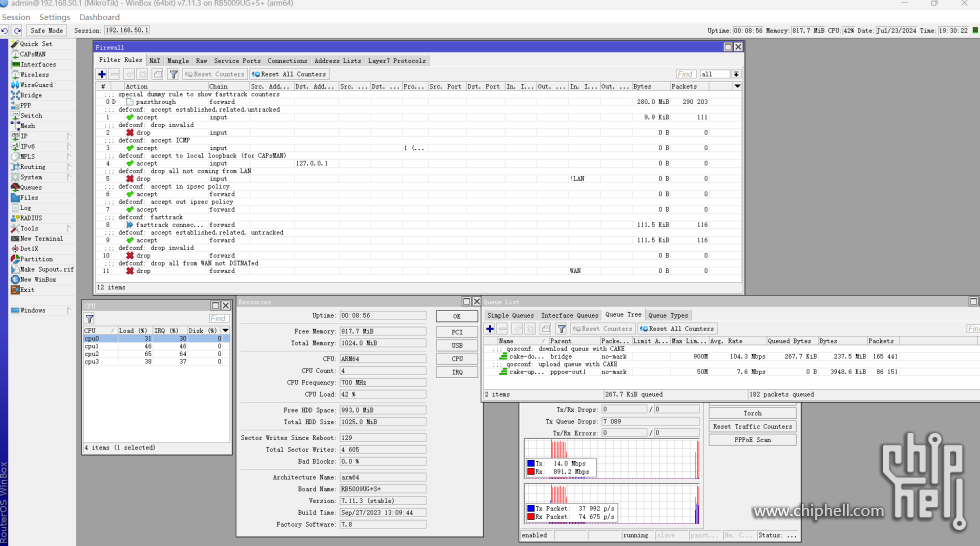Expand the System submenu
980x546 pixels.
pyautogui.click(x=69, y=177)
